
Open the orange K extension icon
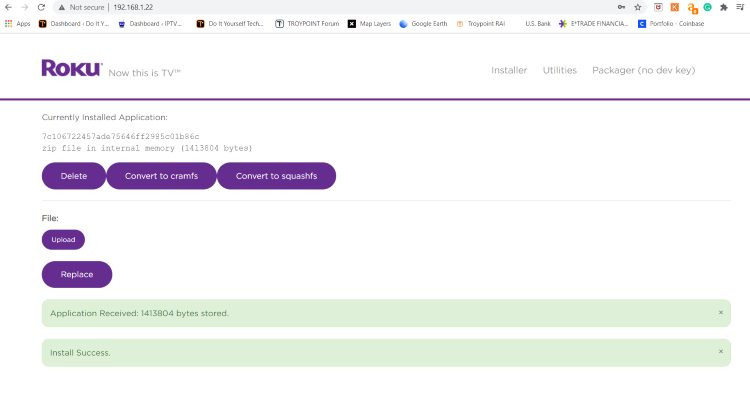coord(674,7)
